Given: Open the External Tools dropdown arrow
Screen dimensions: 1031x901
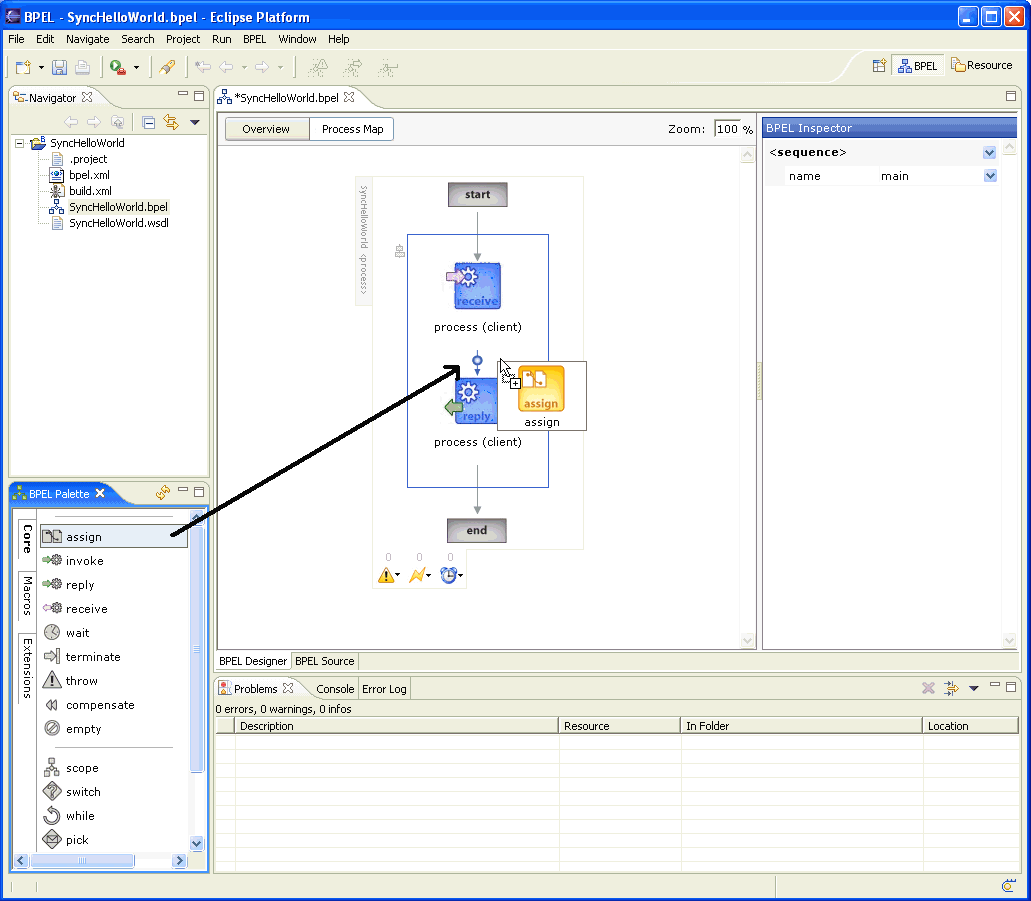Looking at the screenshot, I should tap(137, 67).
